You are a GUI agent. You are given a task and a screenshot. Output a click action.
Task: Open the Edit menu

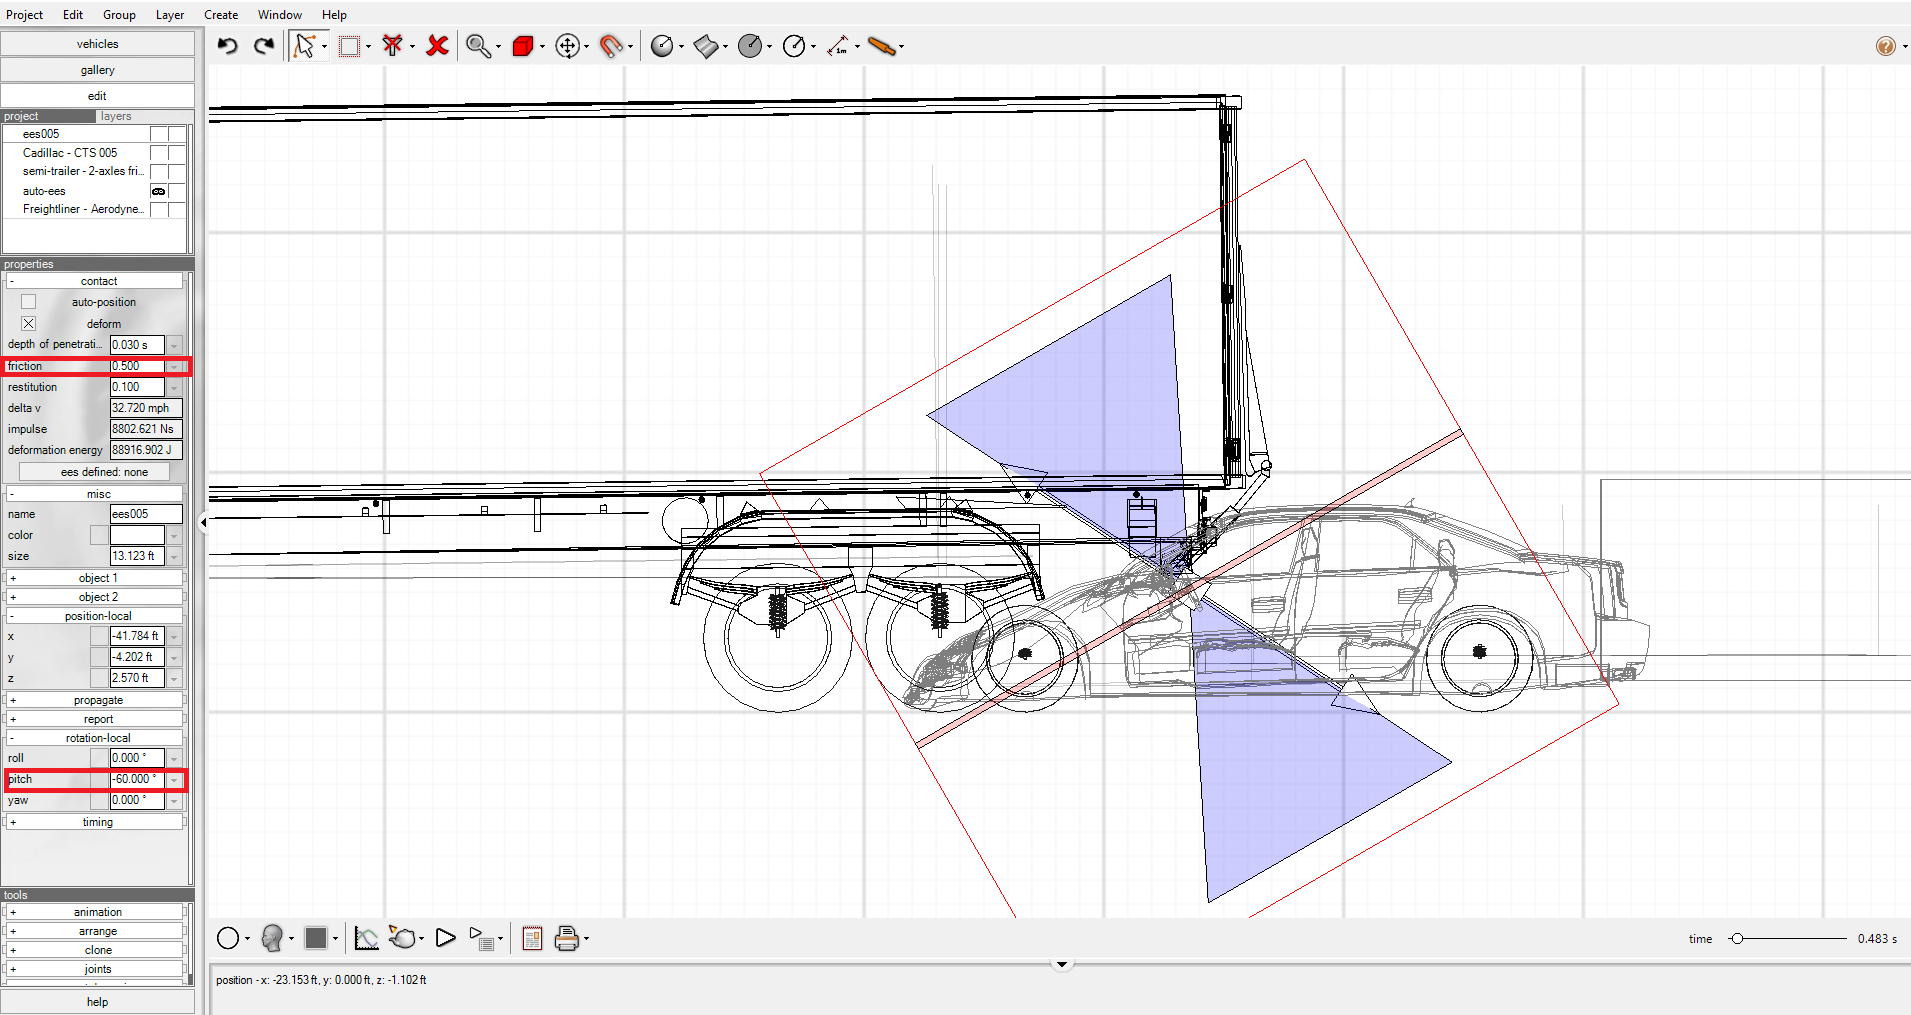click(73, 15)
